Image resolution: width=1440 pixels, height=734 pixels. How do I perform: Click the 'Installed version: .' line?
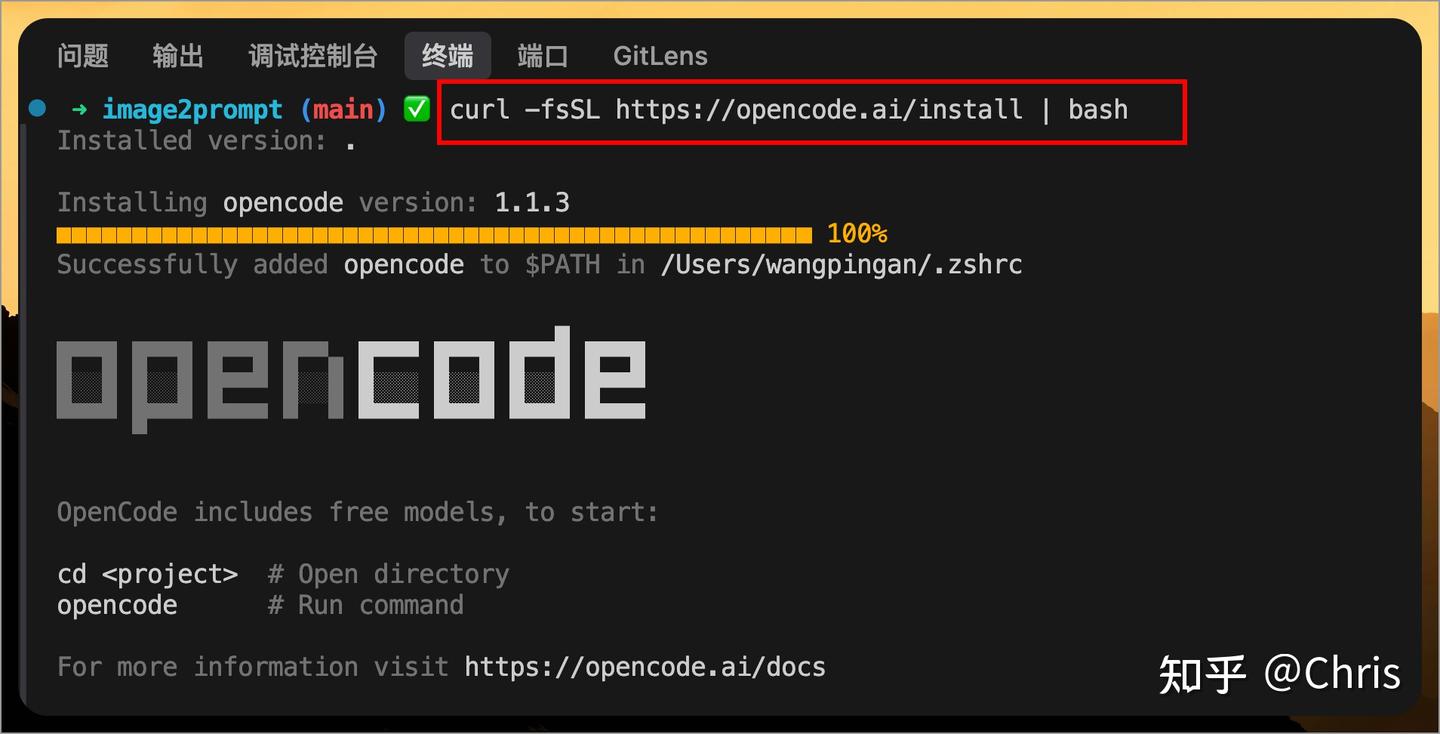(206, 141)
